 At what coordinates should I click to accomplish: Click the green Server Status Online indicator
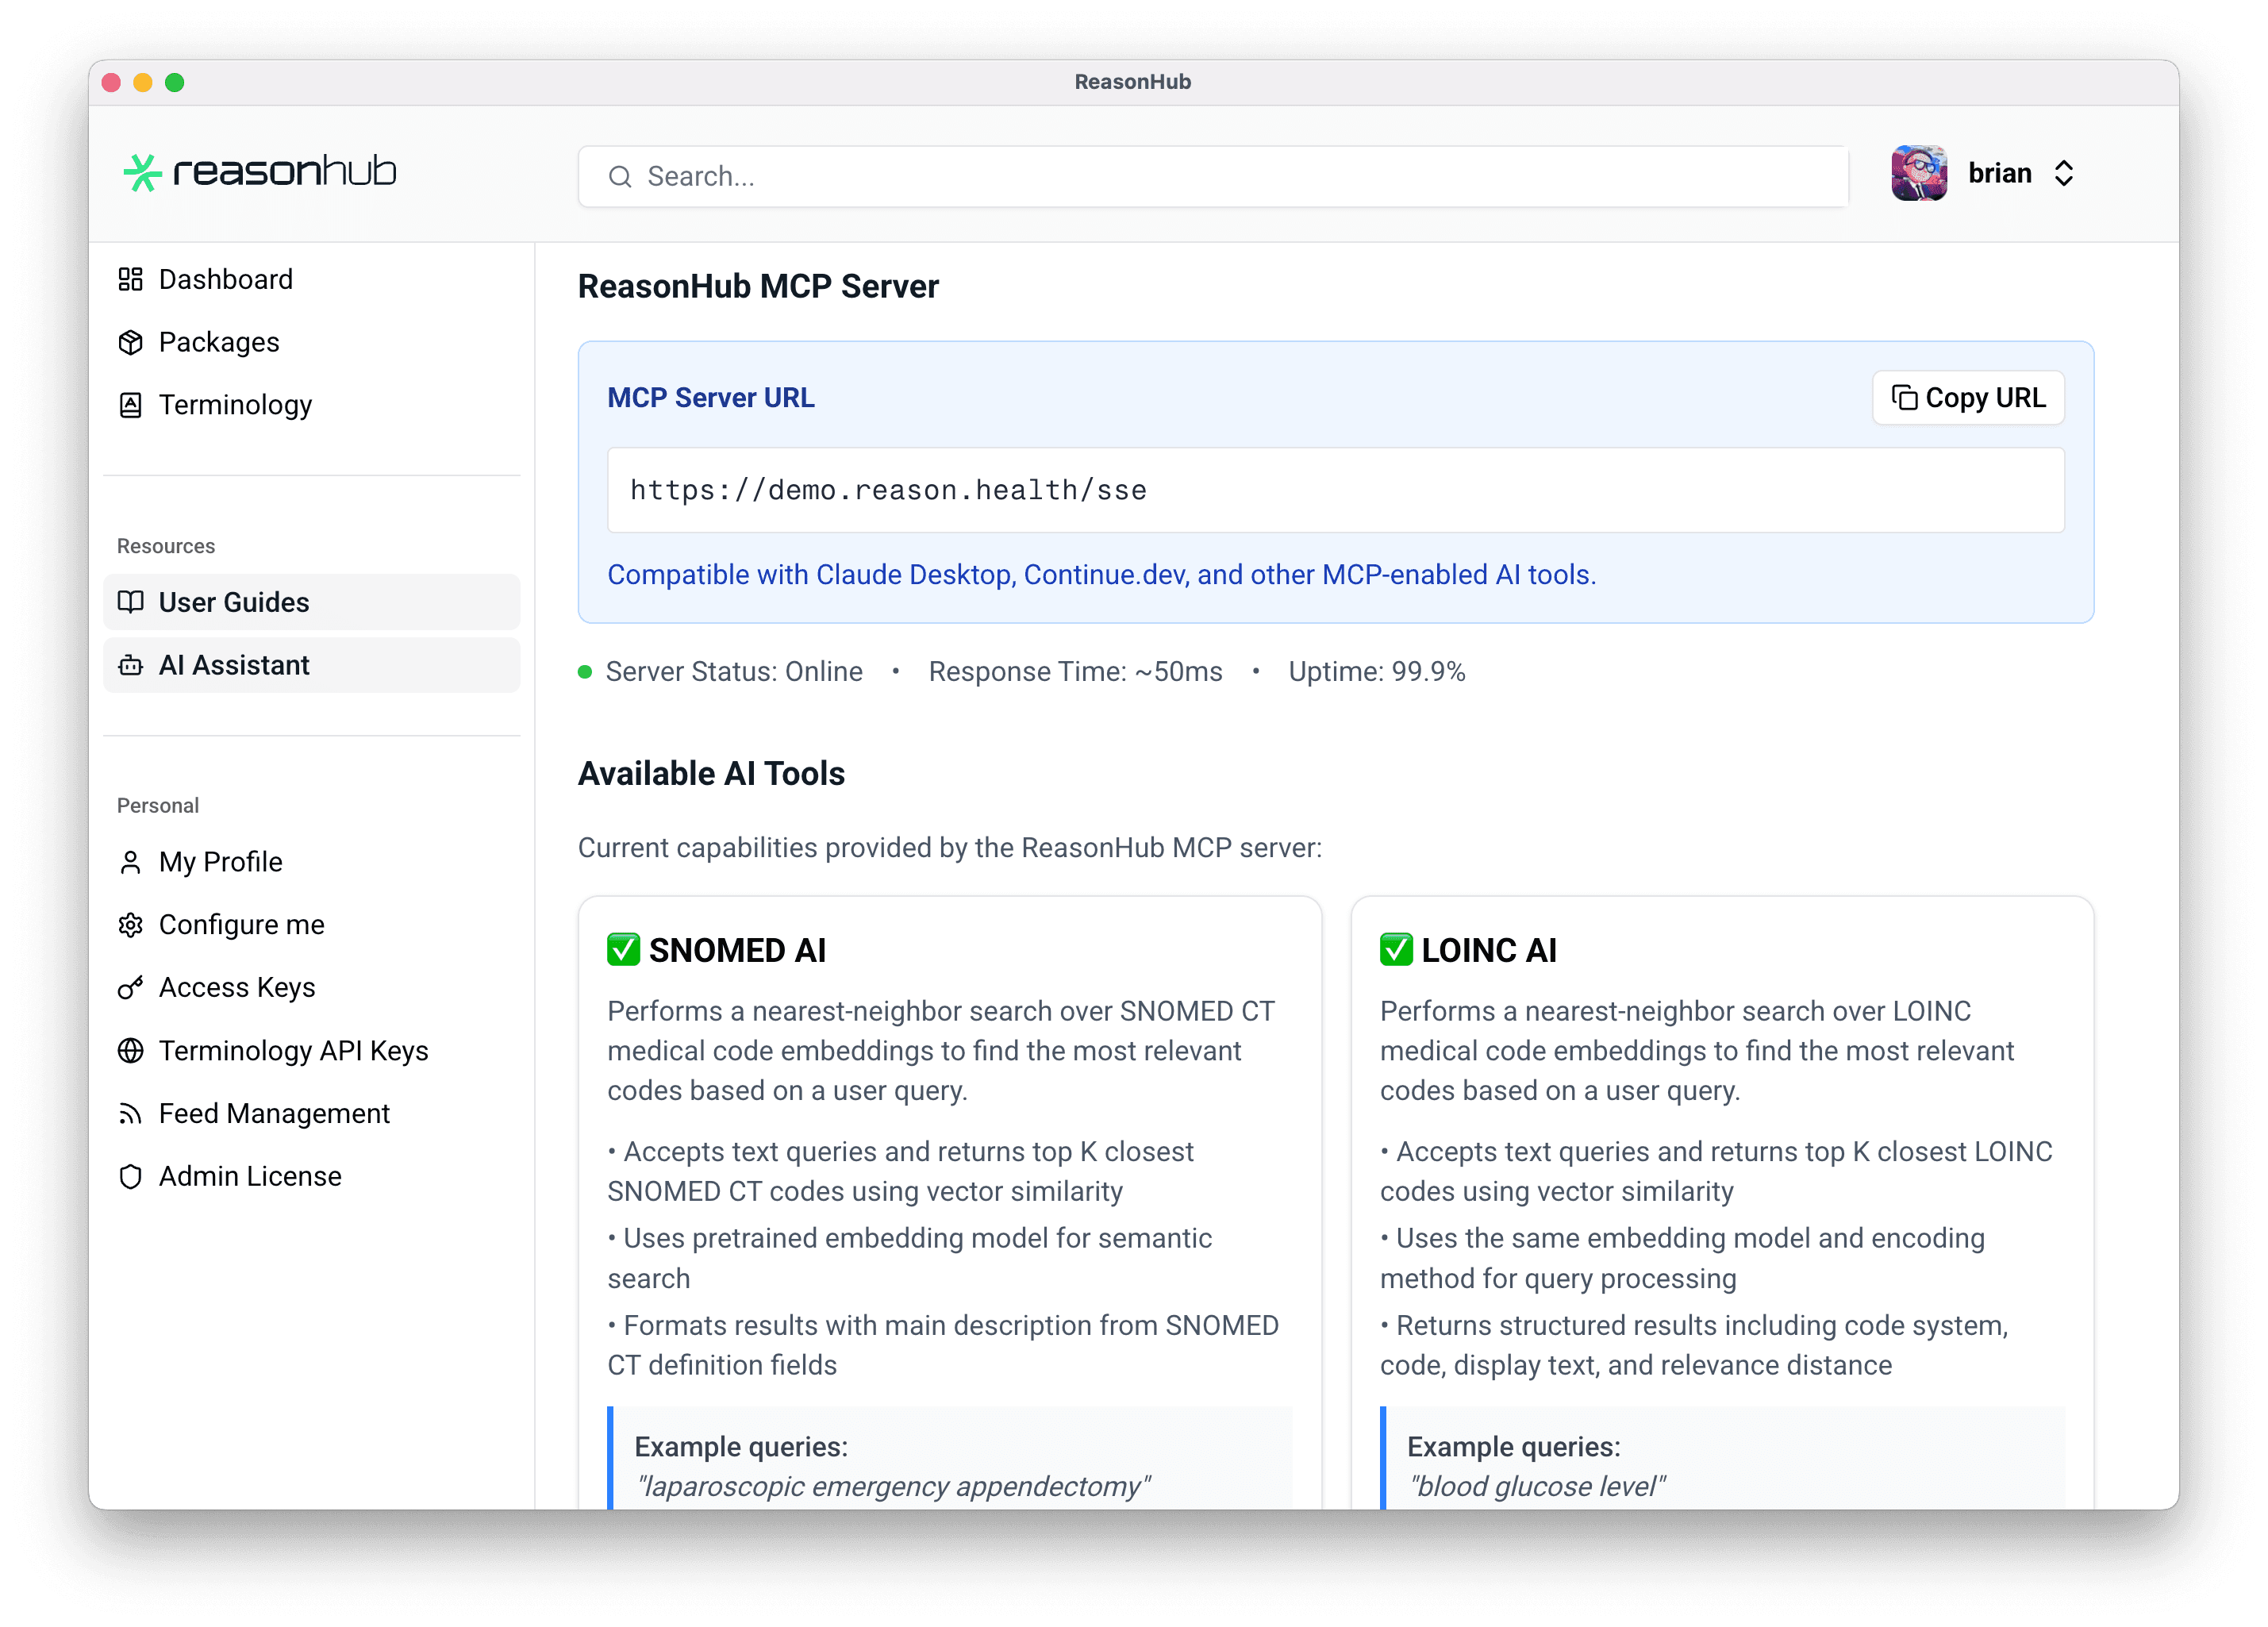585,671
